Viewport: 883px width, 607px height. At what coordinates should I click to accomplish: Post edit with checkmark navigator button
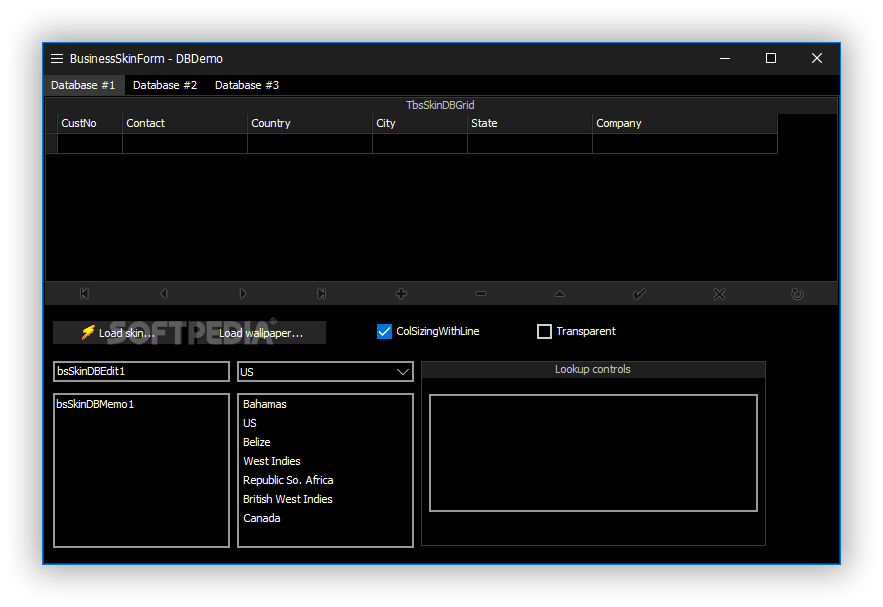(639, 293)
